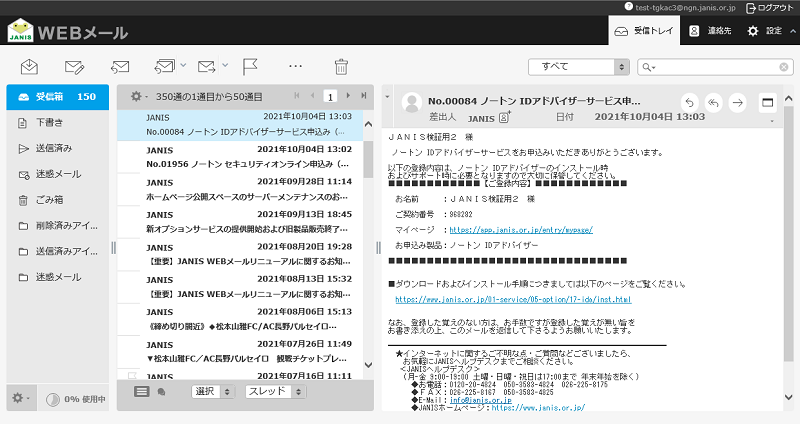
Task: Click the check mail inbox-download icon
Action: click(30, 66)
